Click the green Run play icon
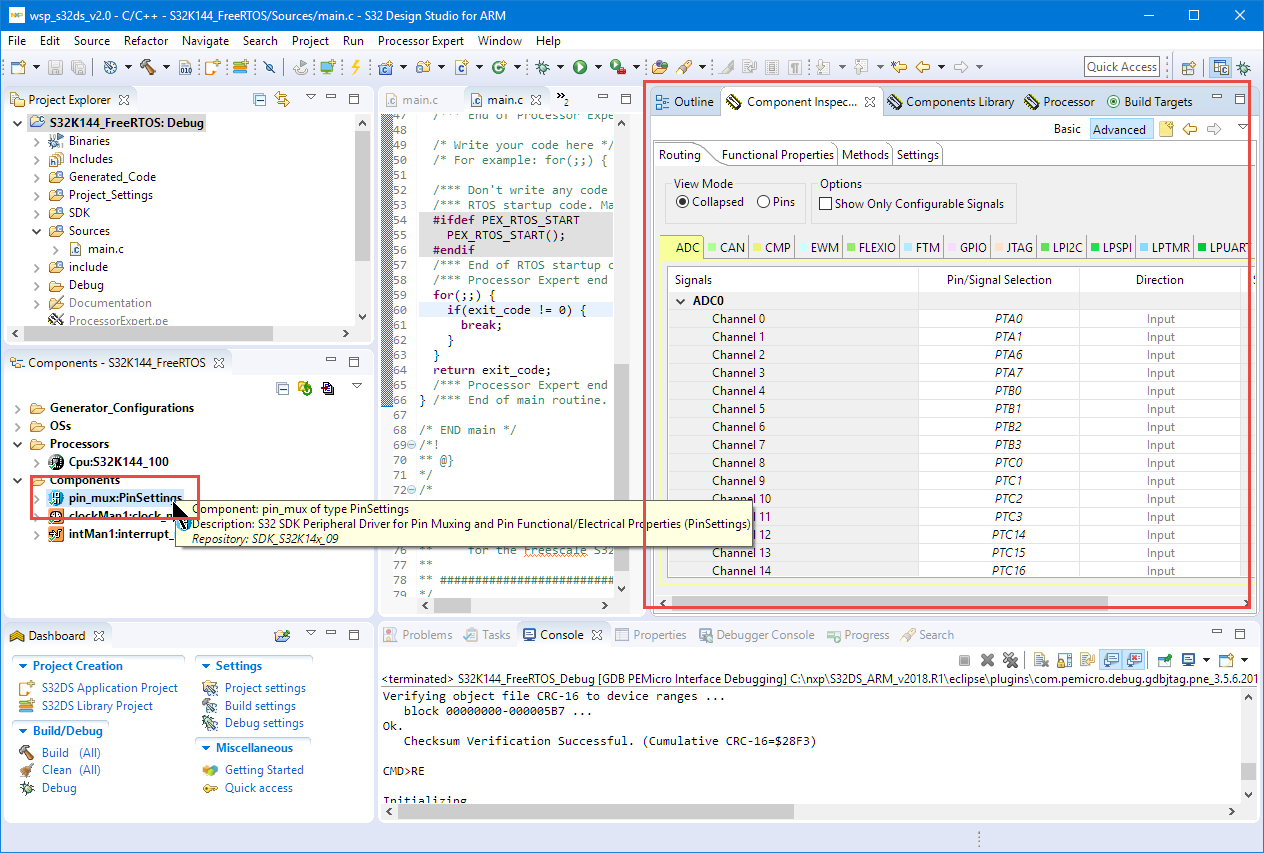 coord(580,67)
